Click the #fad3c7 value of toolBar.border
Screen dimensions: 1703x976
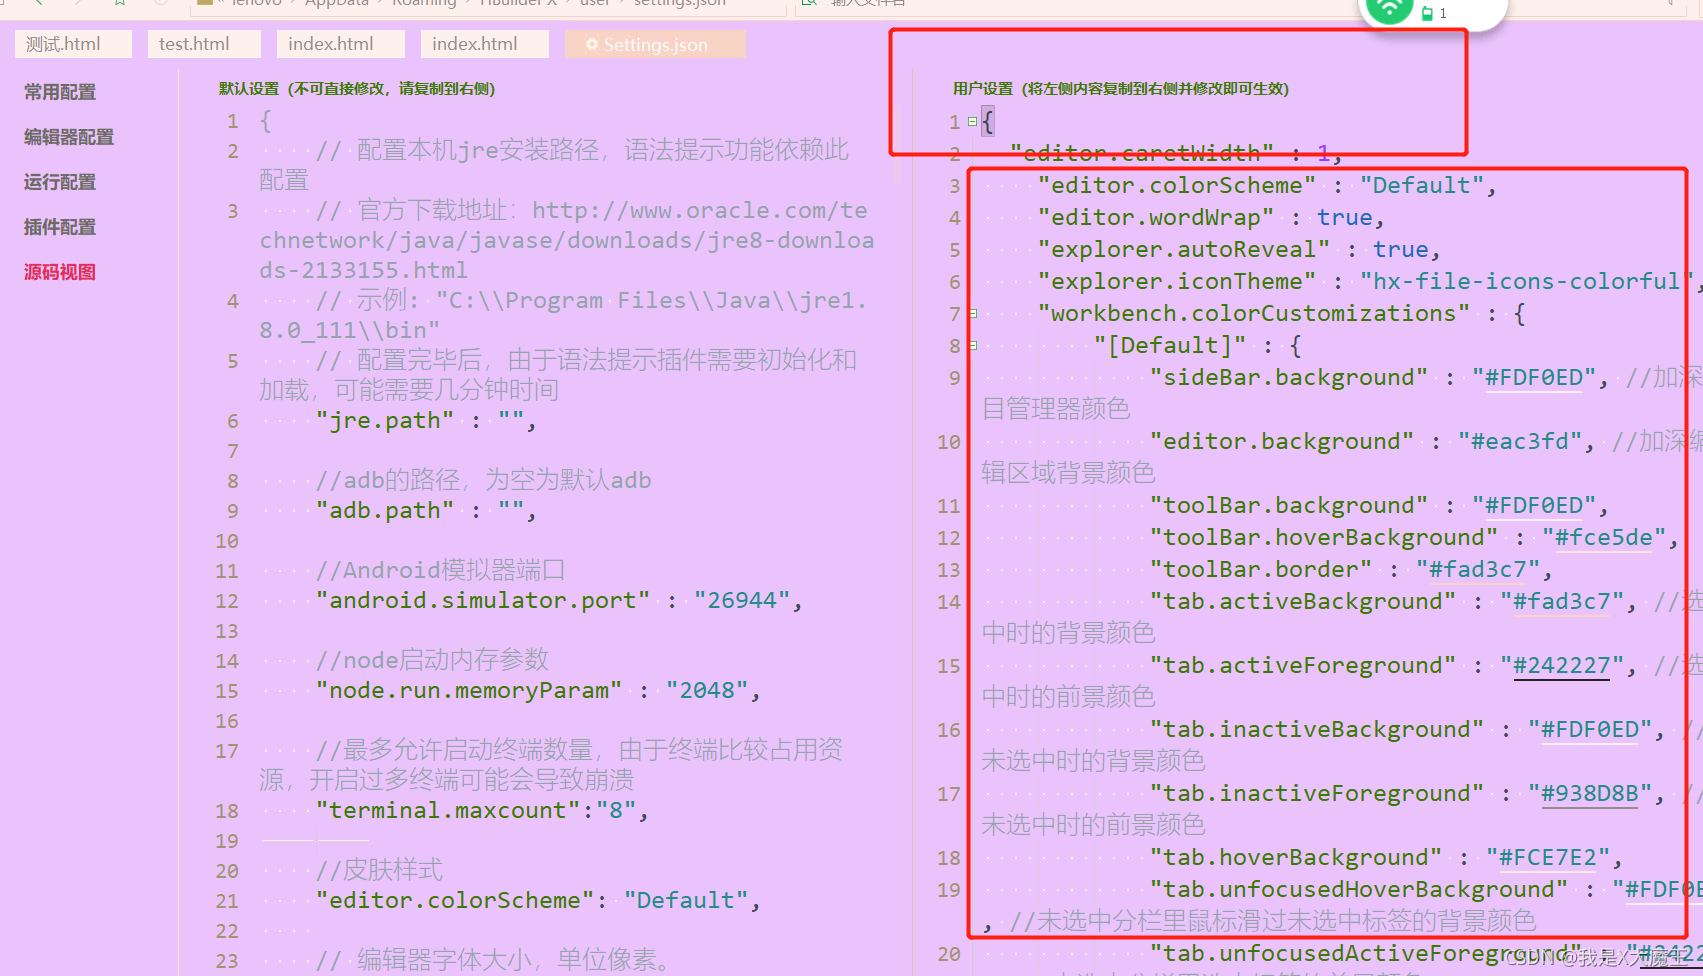[x=1478, y=570]
